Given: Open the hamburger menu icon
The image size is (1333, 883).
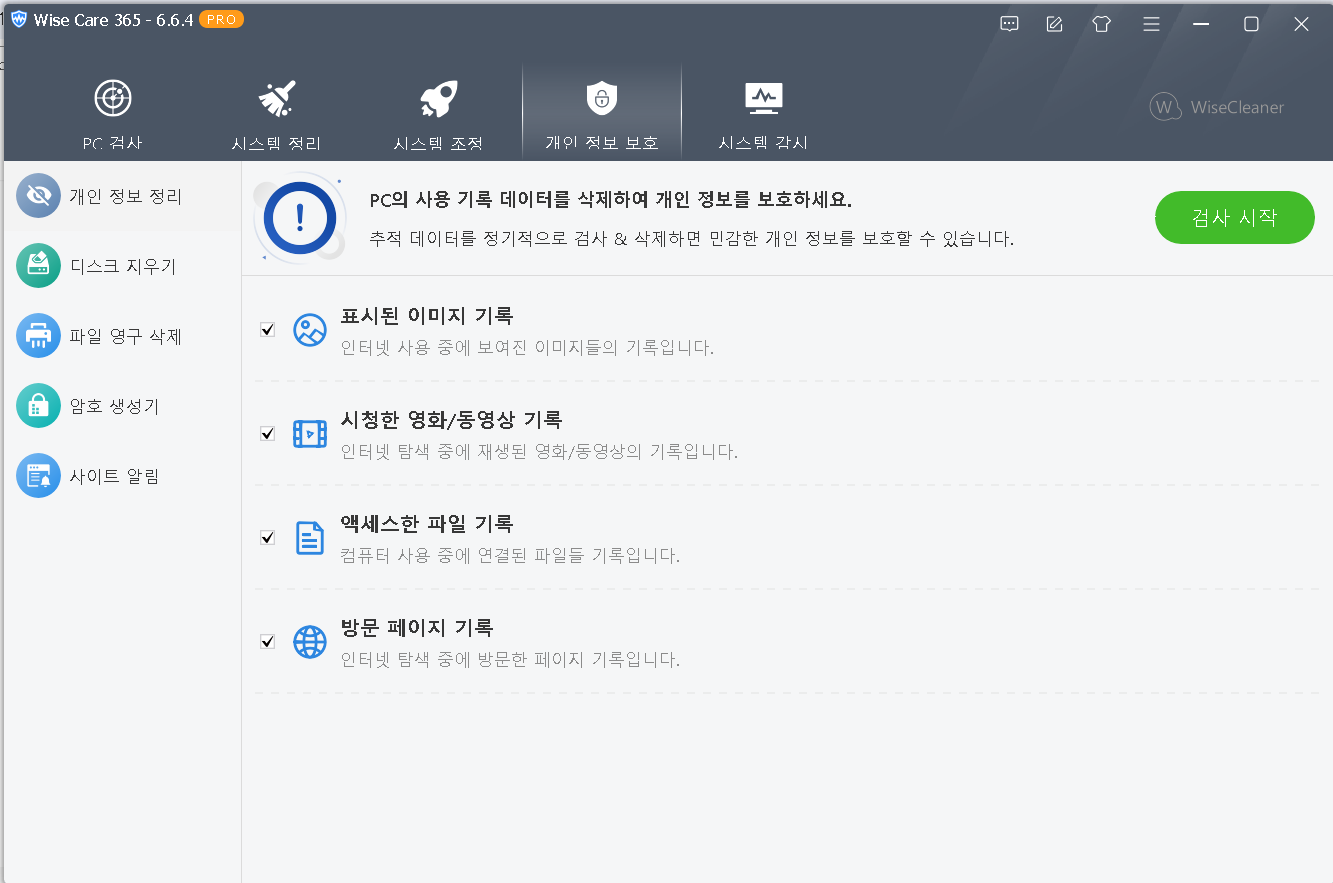Looking at the screenshot, I should click(x=1151, y=24).
